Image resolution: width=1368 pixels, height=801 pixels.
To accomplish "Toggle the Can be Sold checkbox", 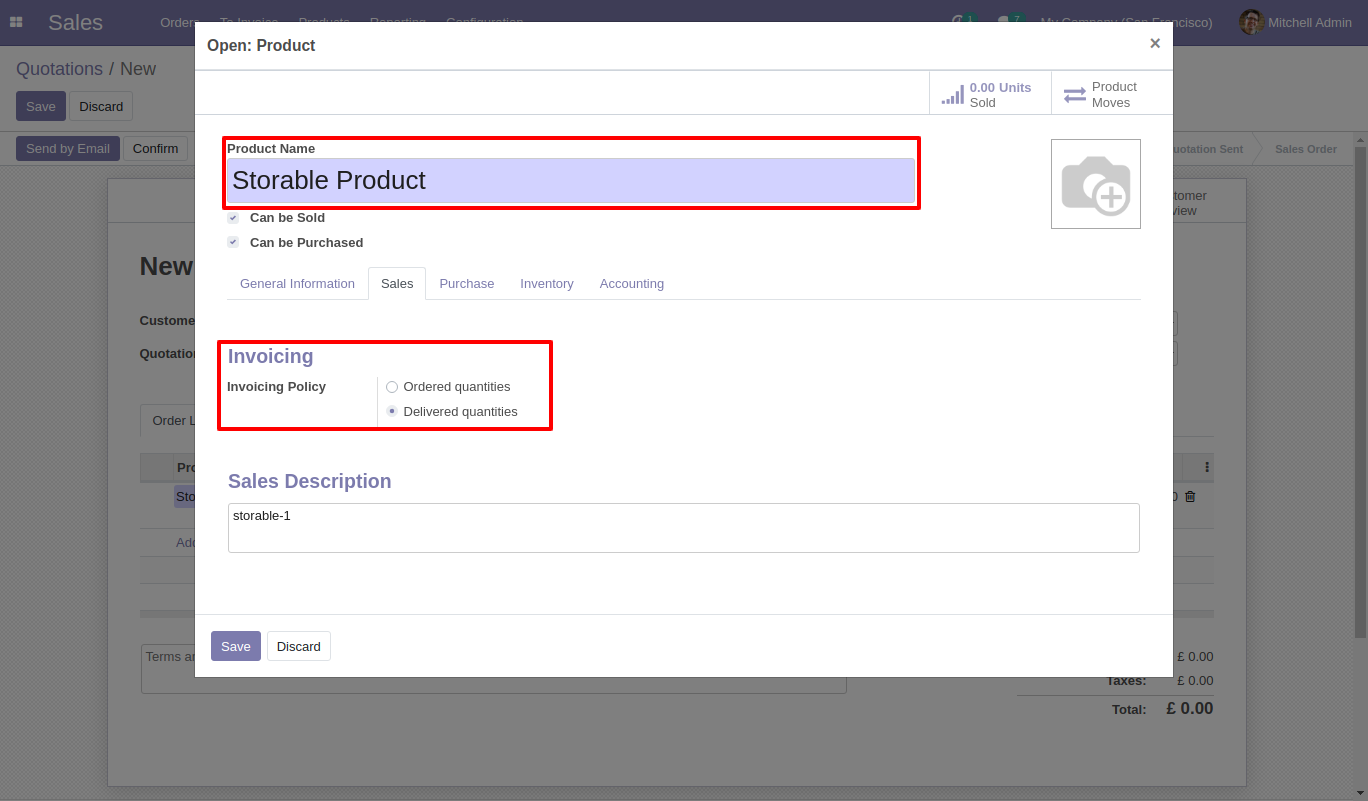I will pos(233,217).
